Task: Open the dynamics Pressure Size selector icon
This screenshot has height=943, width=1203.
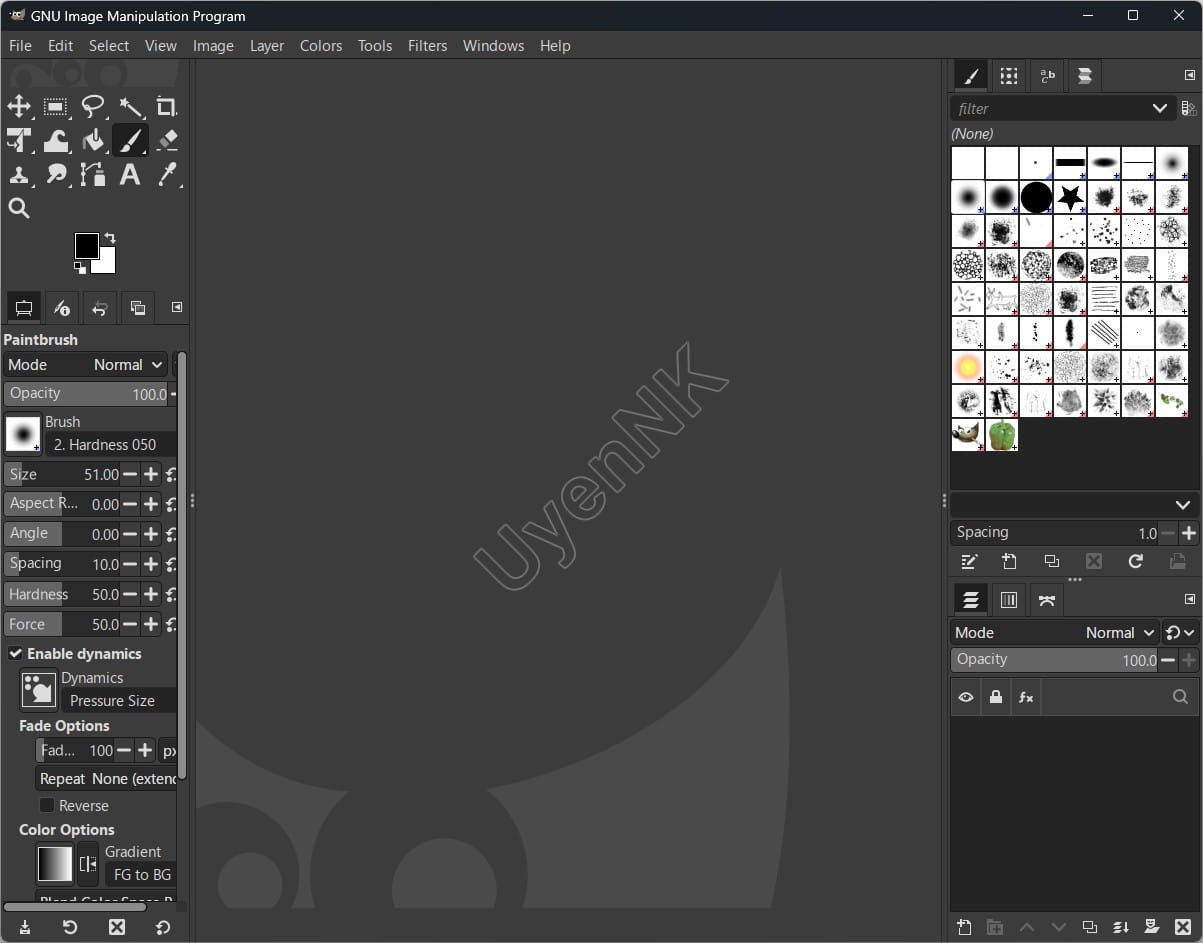Action: click(39, 690)
